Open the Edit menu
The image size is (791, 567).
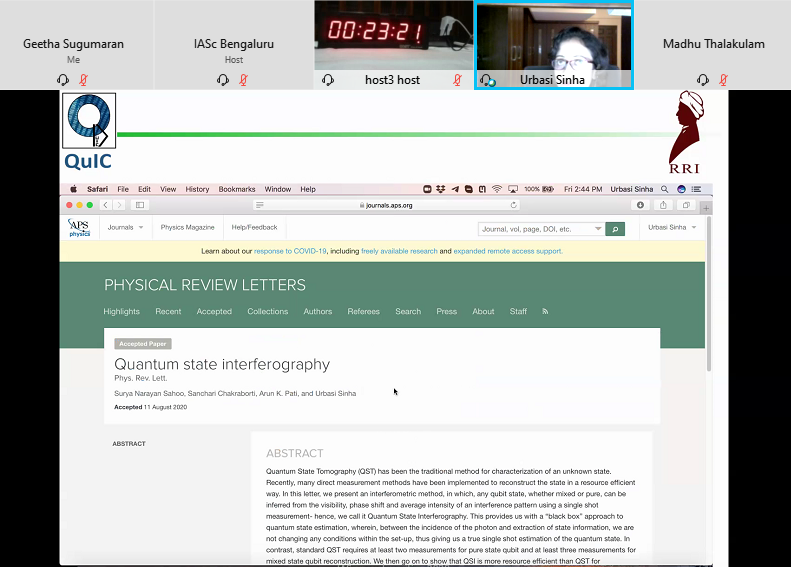(x=144, y=189)
